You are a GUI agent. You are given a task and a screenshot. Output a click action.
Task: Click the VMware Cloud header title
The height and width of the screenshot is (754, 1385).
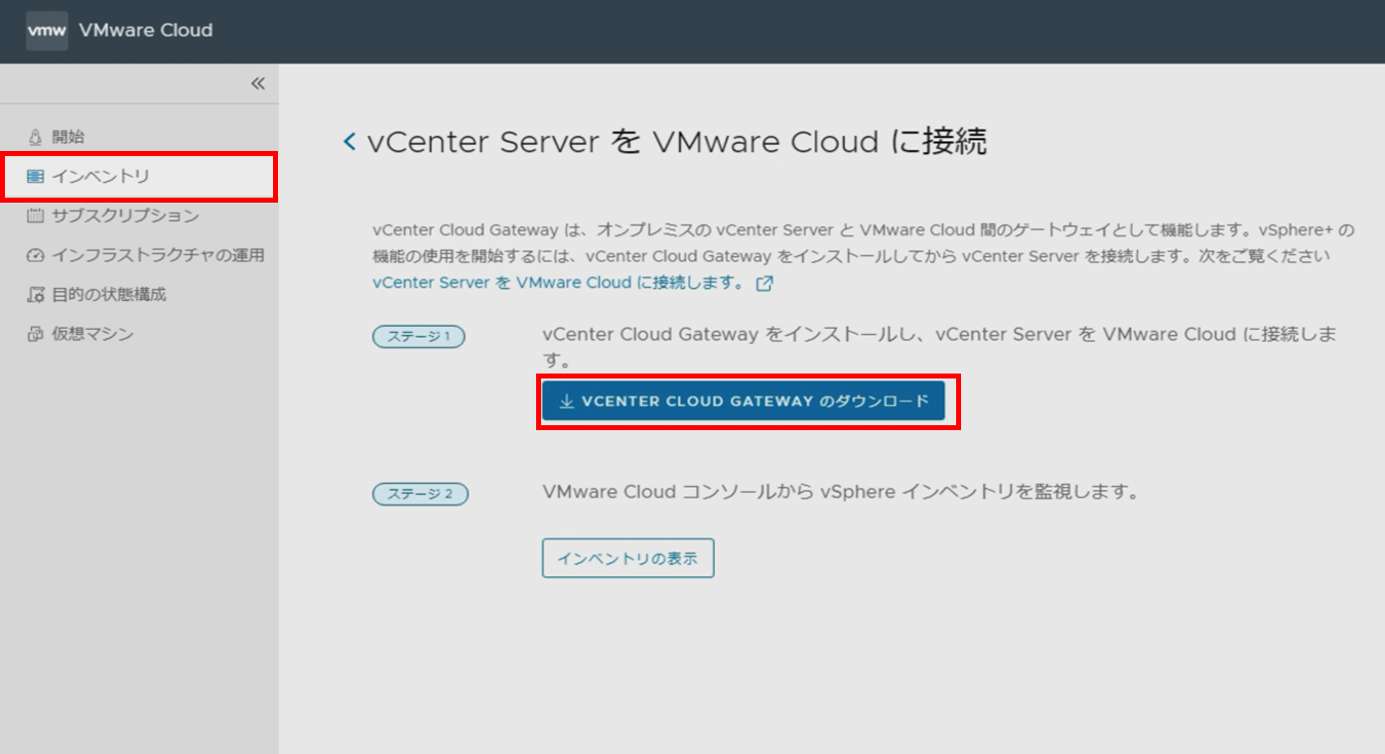pos(146,30)
